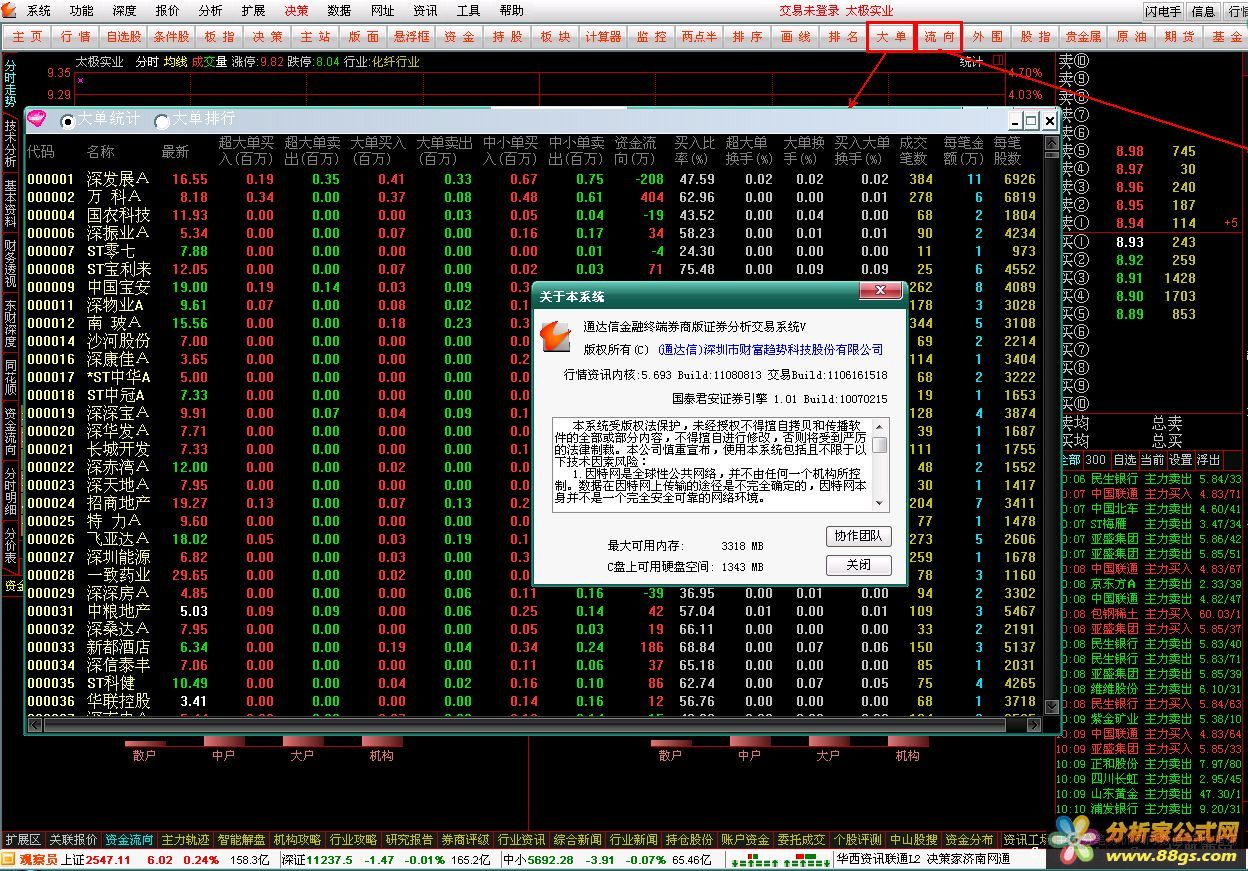Click the 大单统计 table horizontal scrollbar
Image resolution: width=1248 pixels, height=871 pixels.
[x=535, y=724]
